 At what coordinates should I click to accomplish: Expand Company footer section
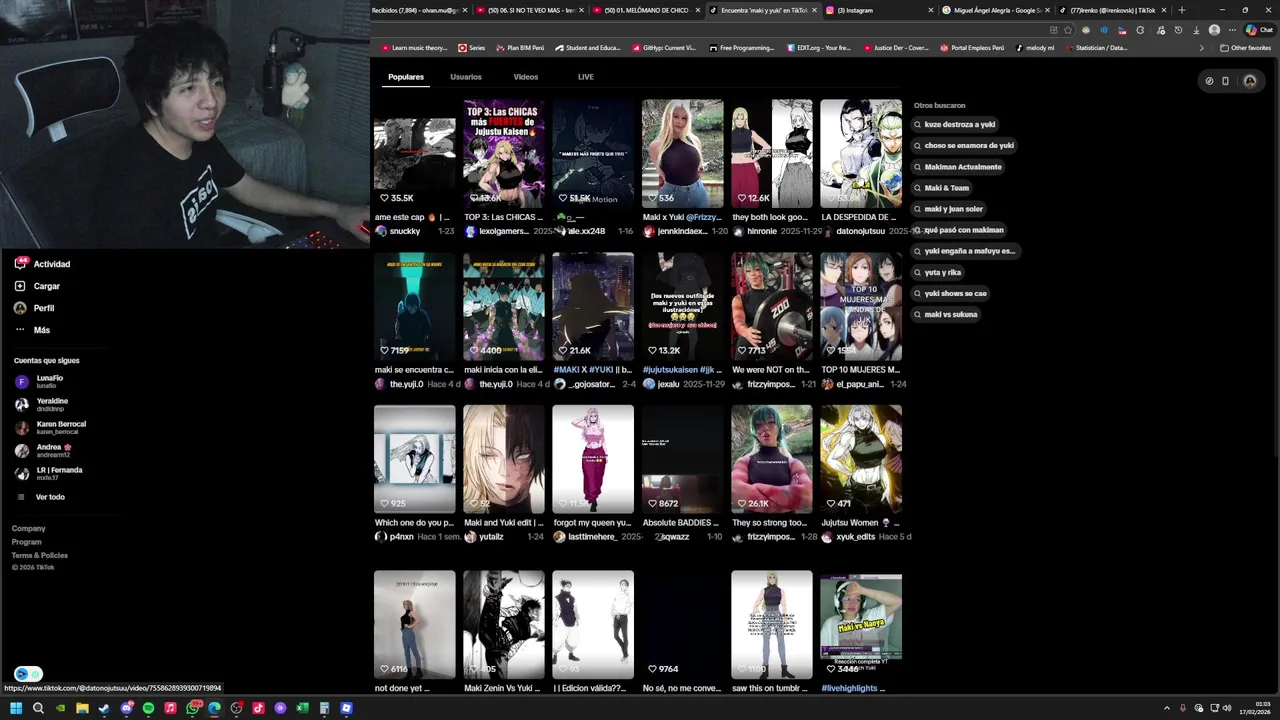point(28,528)
